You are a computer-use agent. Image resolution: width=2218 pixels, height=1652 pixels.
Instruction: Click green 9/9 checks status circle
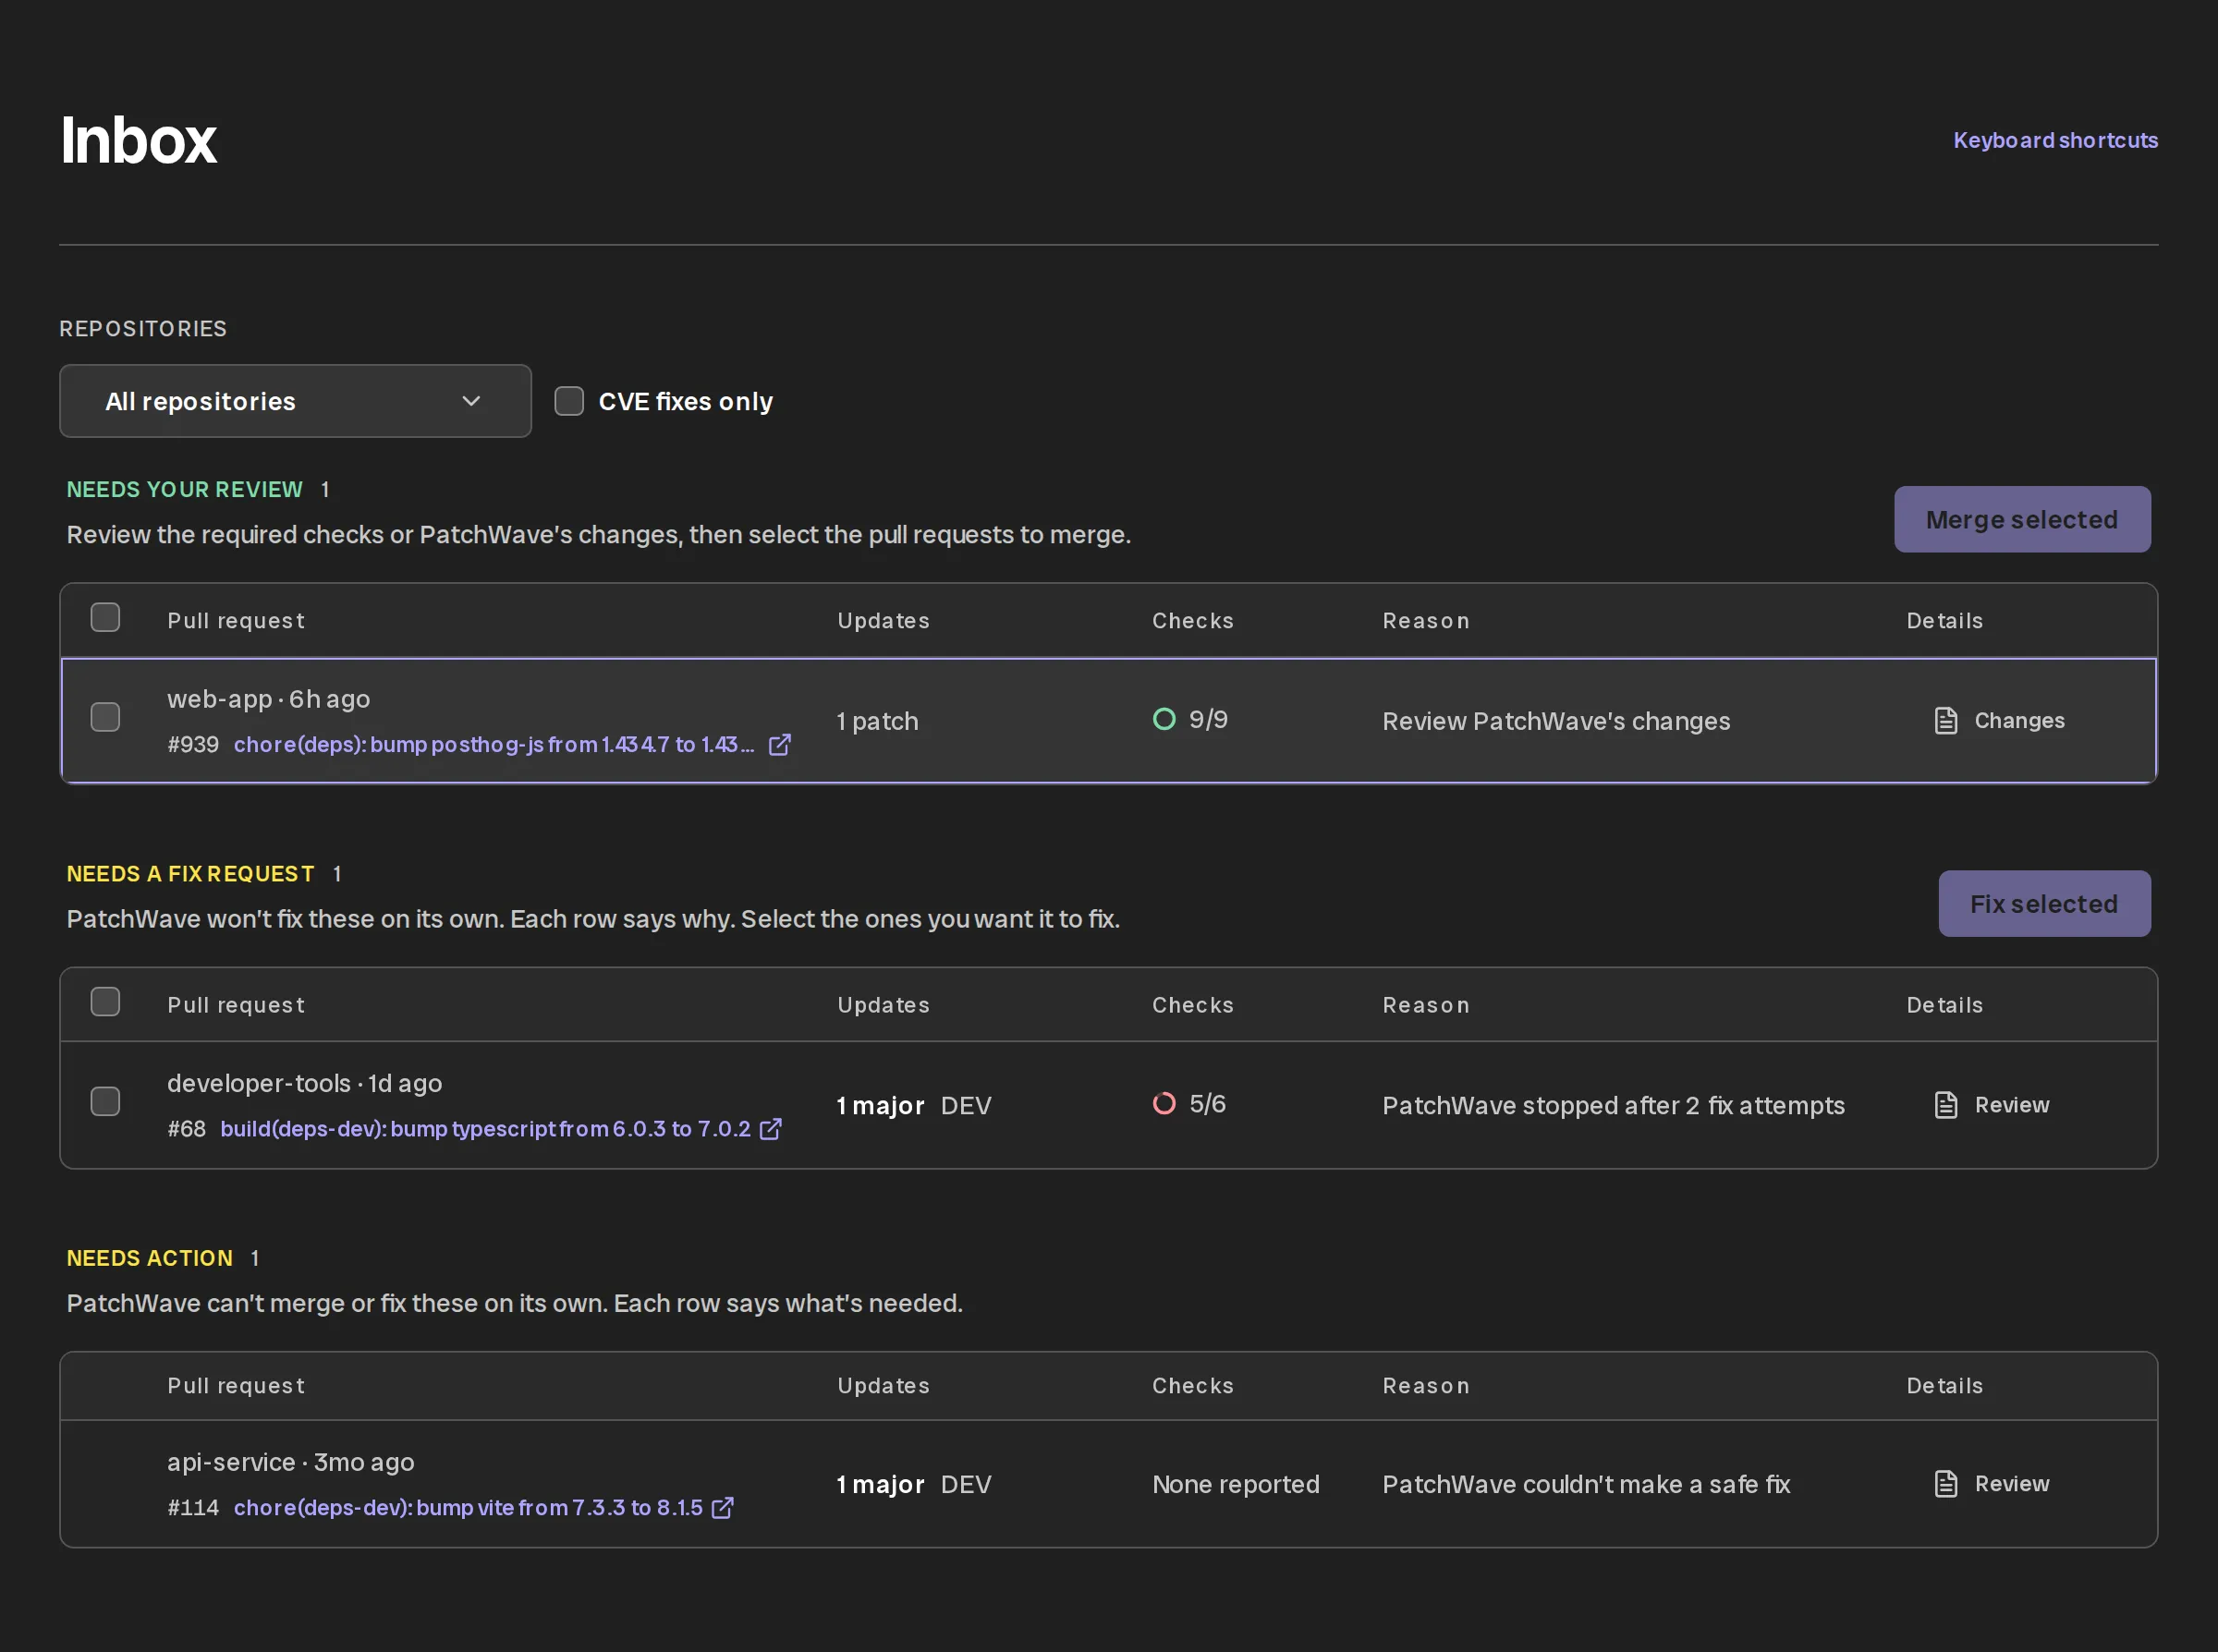coord(1164,719)
